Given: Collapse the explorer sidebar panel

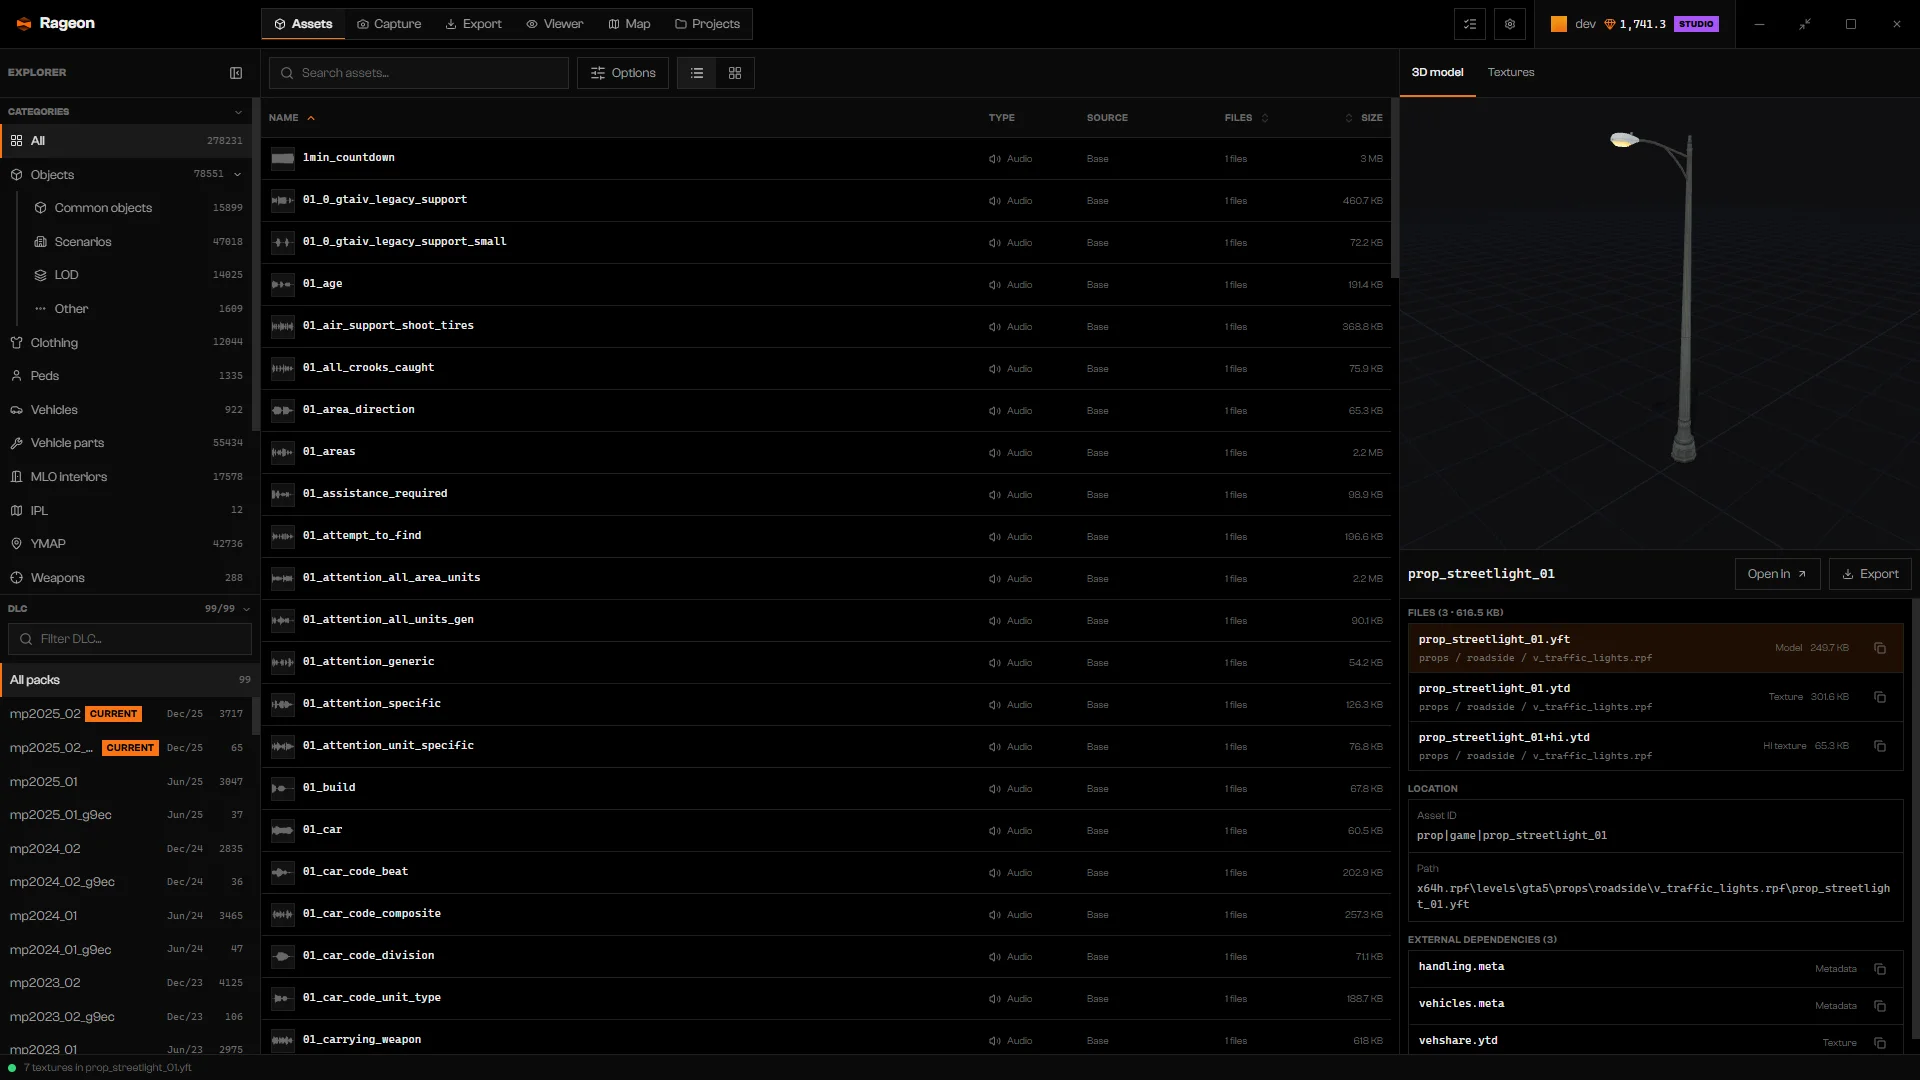Looking at the screenshot, I should (236, 73).
